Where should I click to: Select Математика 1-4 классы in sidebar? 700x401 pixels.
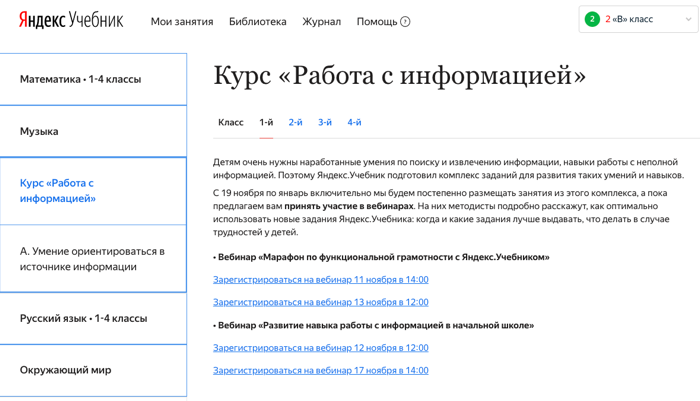tap(93, 79)
